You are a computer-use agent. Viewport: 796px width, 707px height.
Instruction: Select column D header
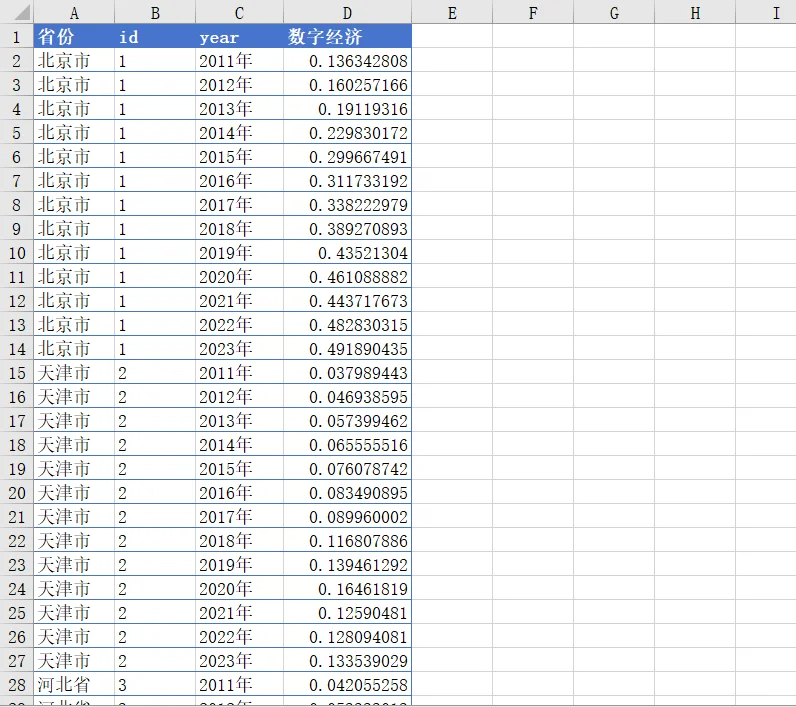pyautogui.click(x=347, y=12)
